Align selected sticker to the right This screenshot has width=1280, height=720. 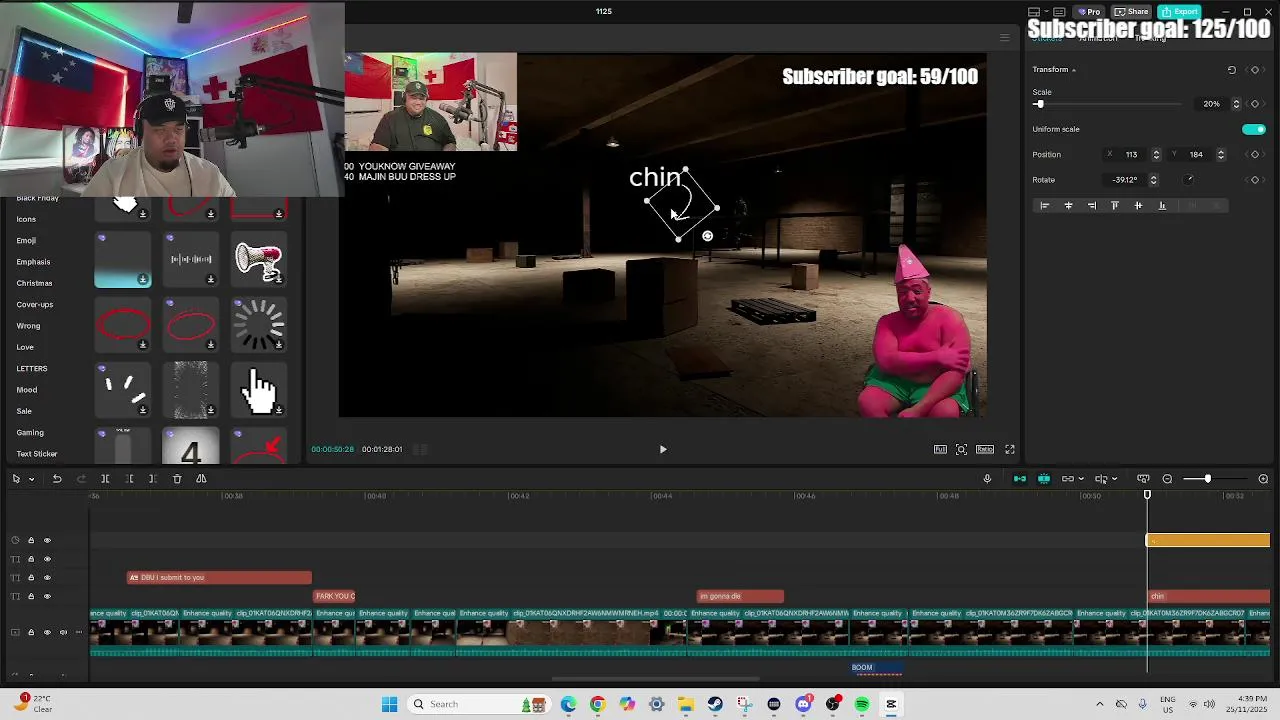1091,206
